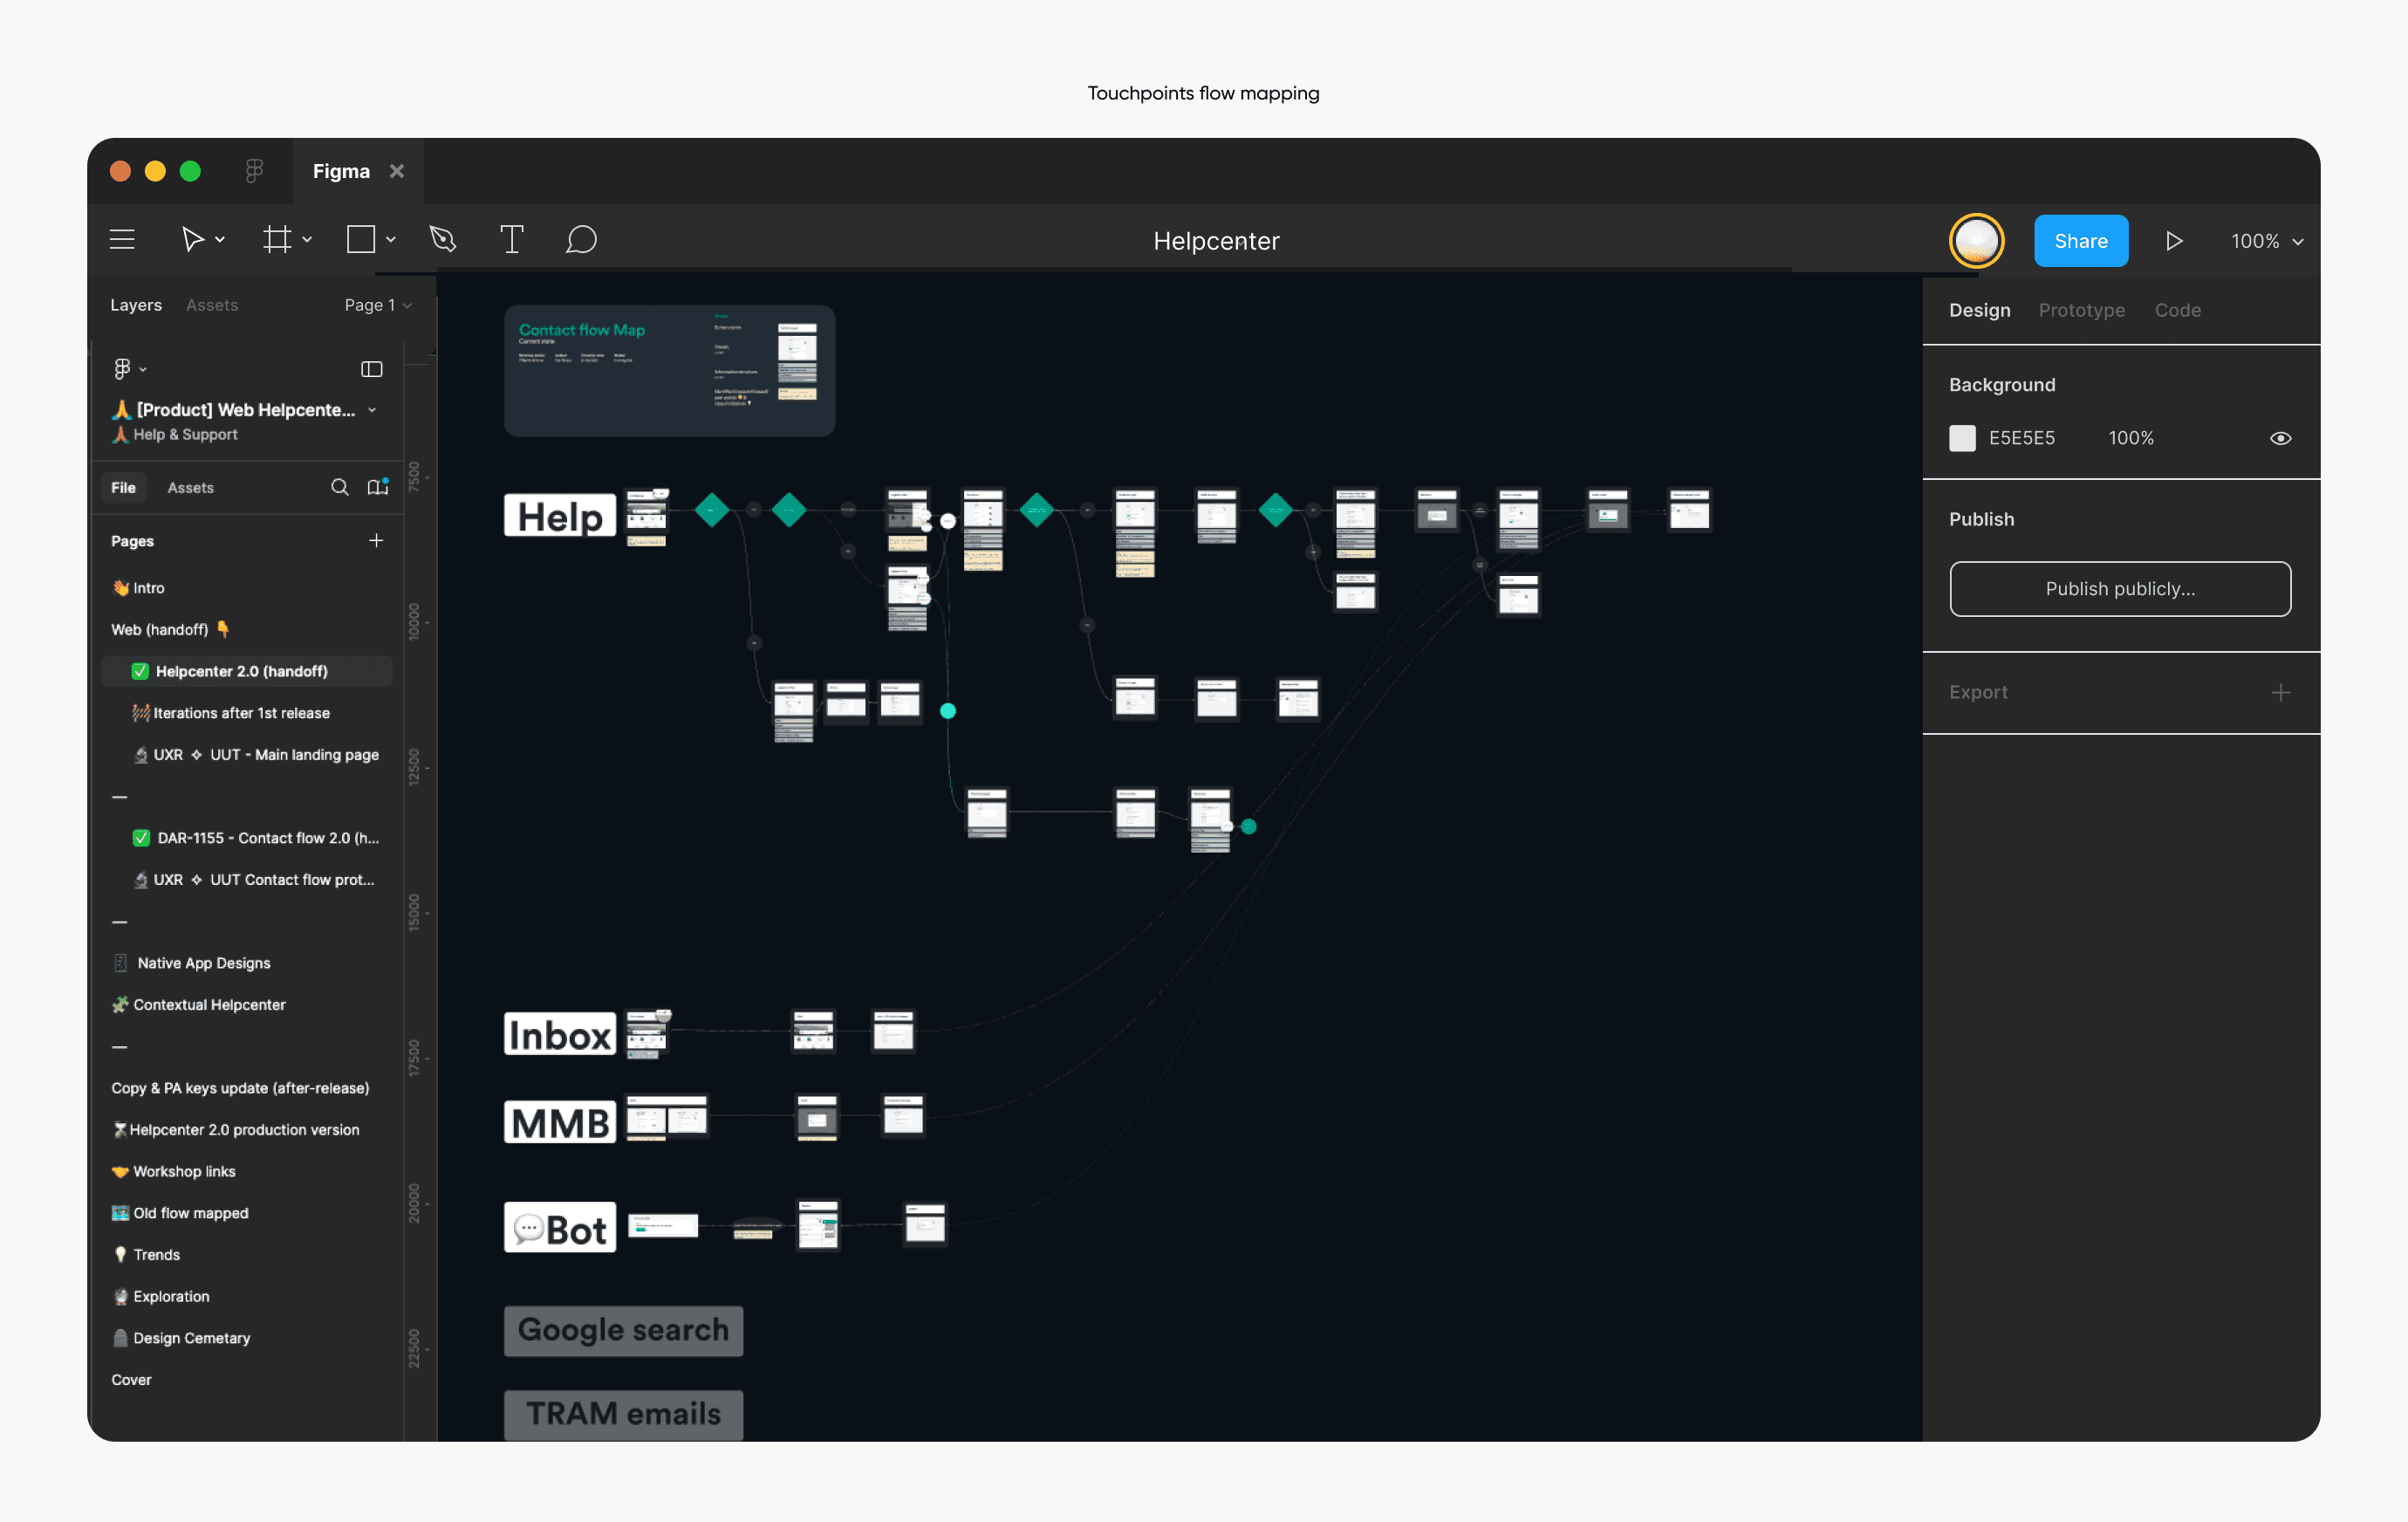Click the Publish publicly button
2408x1522 pixels.
[2119, 589]
